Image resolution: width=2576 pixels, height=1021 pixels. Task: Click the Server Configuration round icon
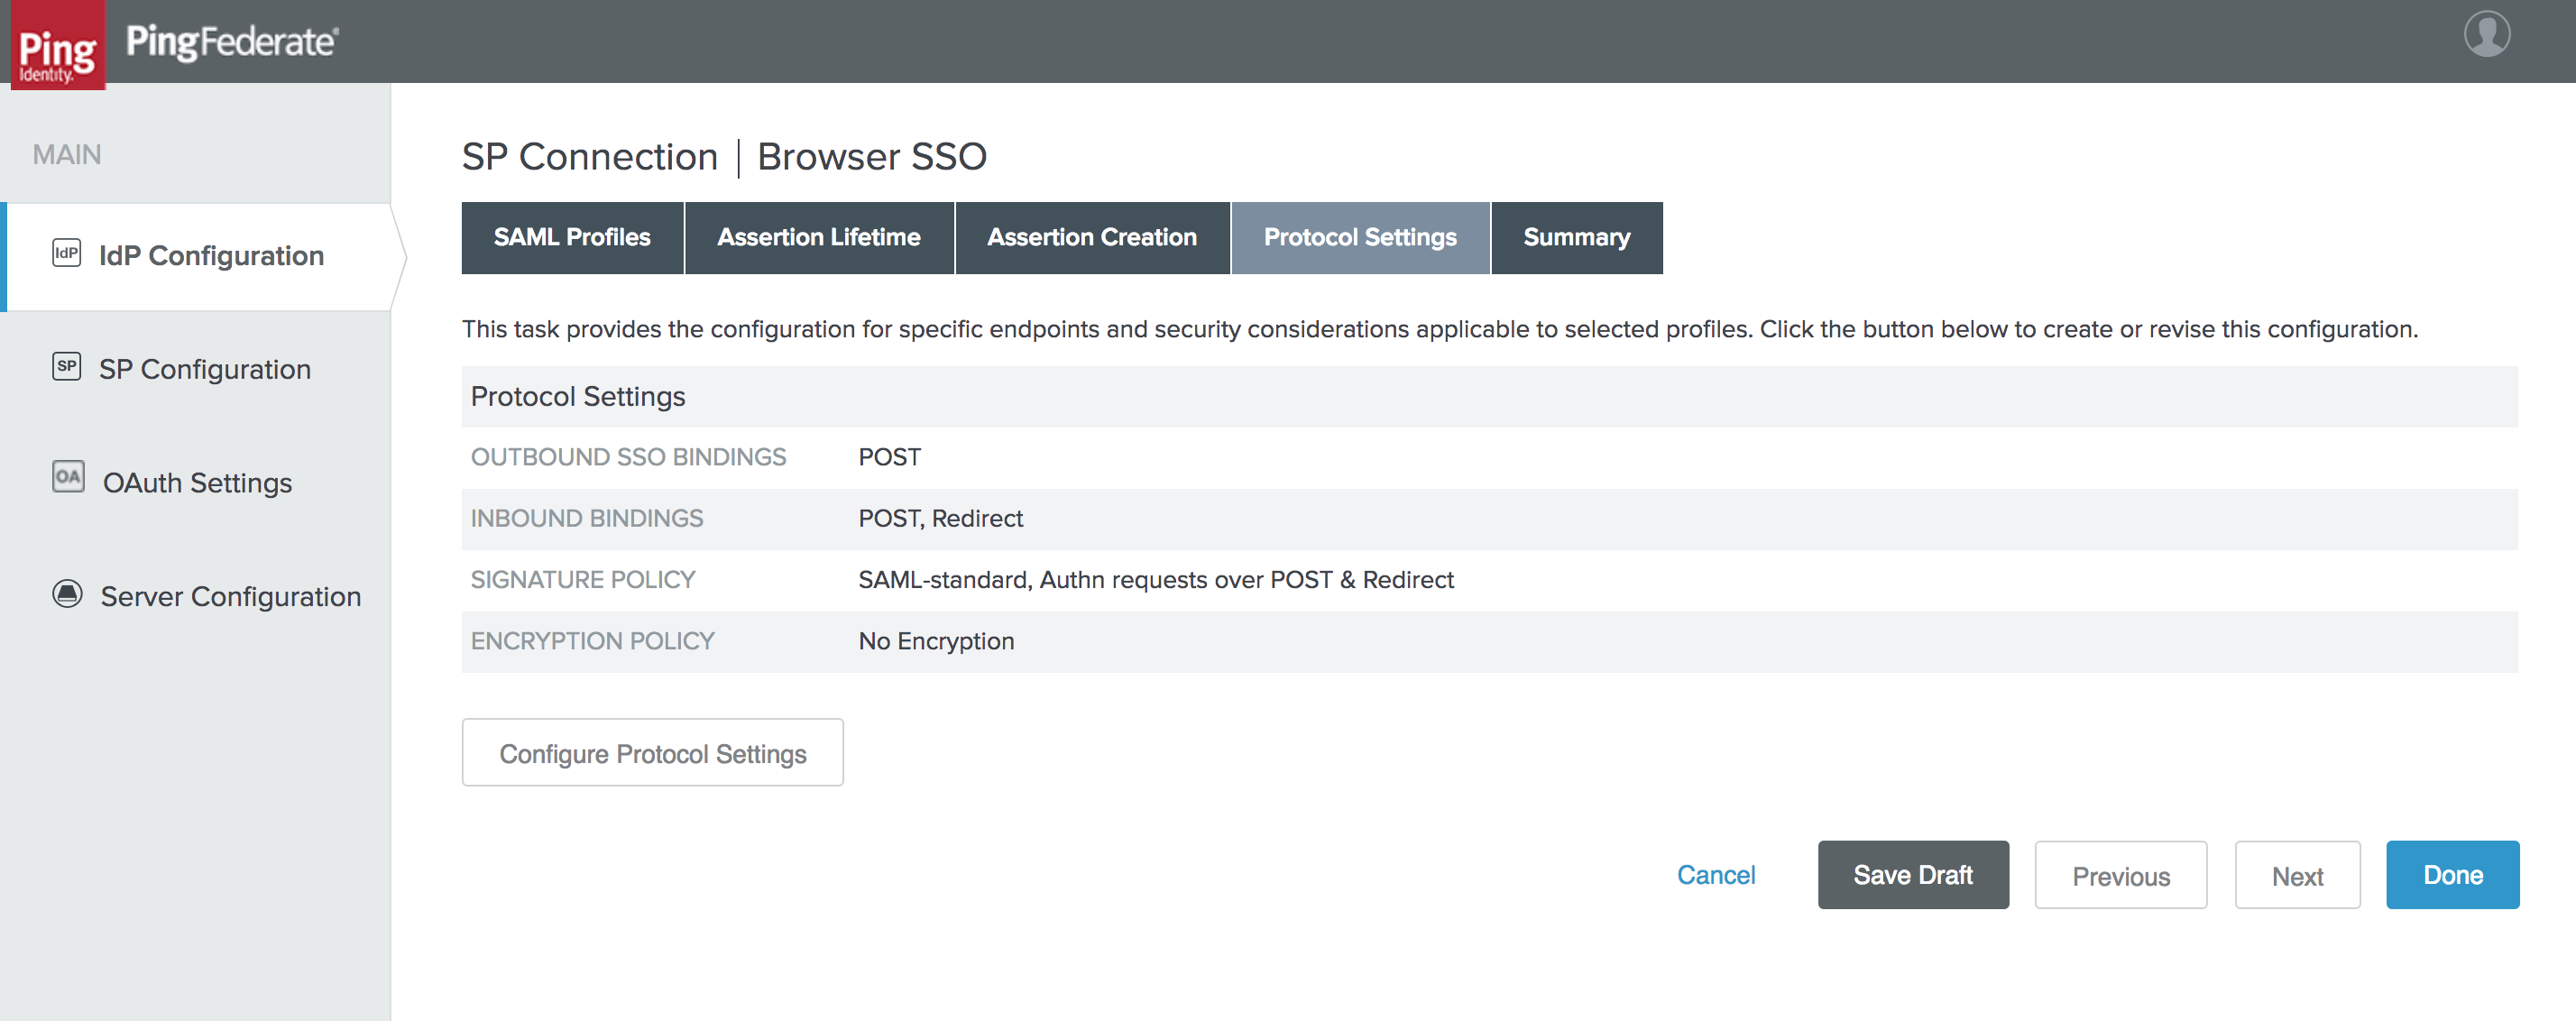click(67, 593)
